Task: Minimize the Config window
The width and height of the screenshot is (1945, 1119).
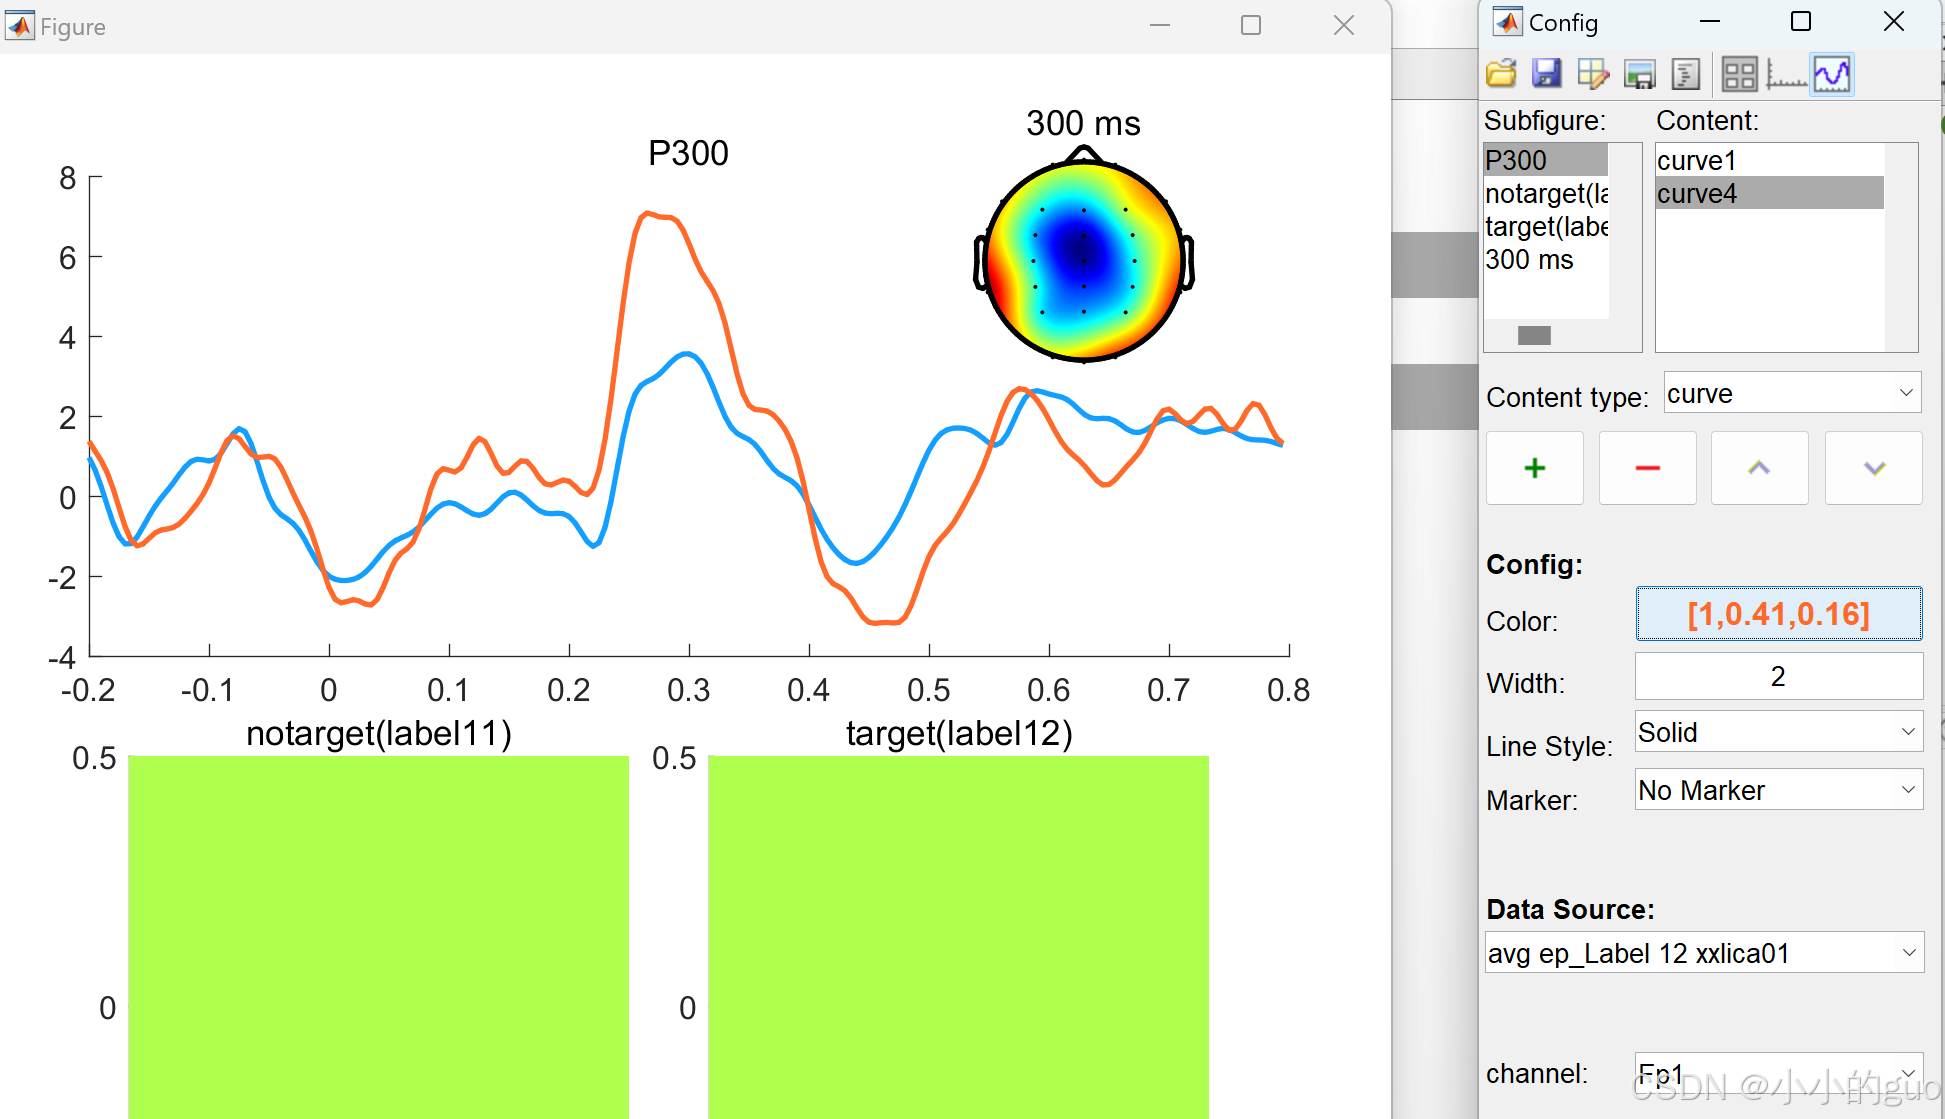Action: coord(1710,22)
